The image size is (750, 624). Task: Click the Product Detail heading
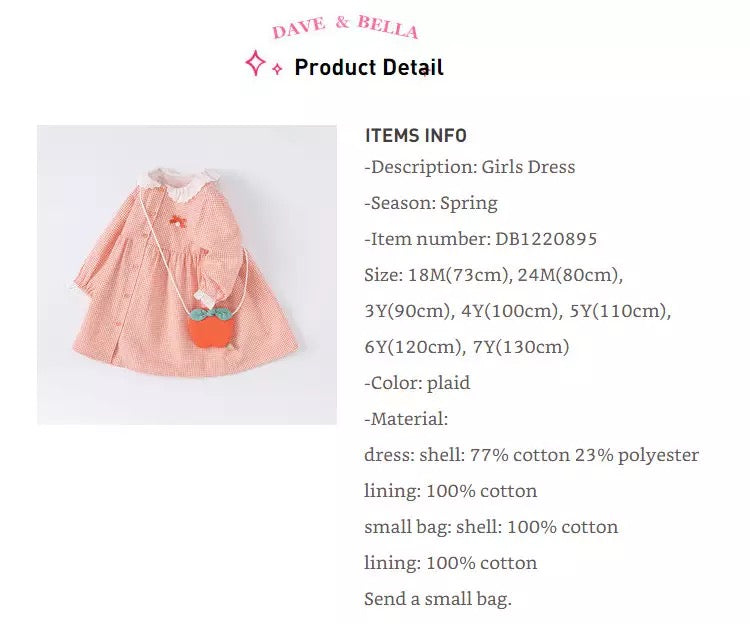[369, 67]
